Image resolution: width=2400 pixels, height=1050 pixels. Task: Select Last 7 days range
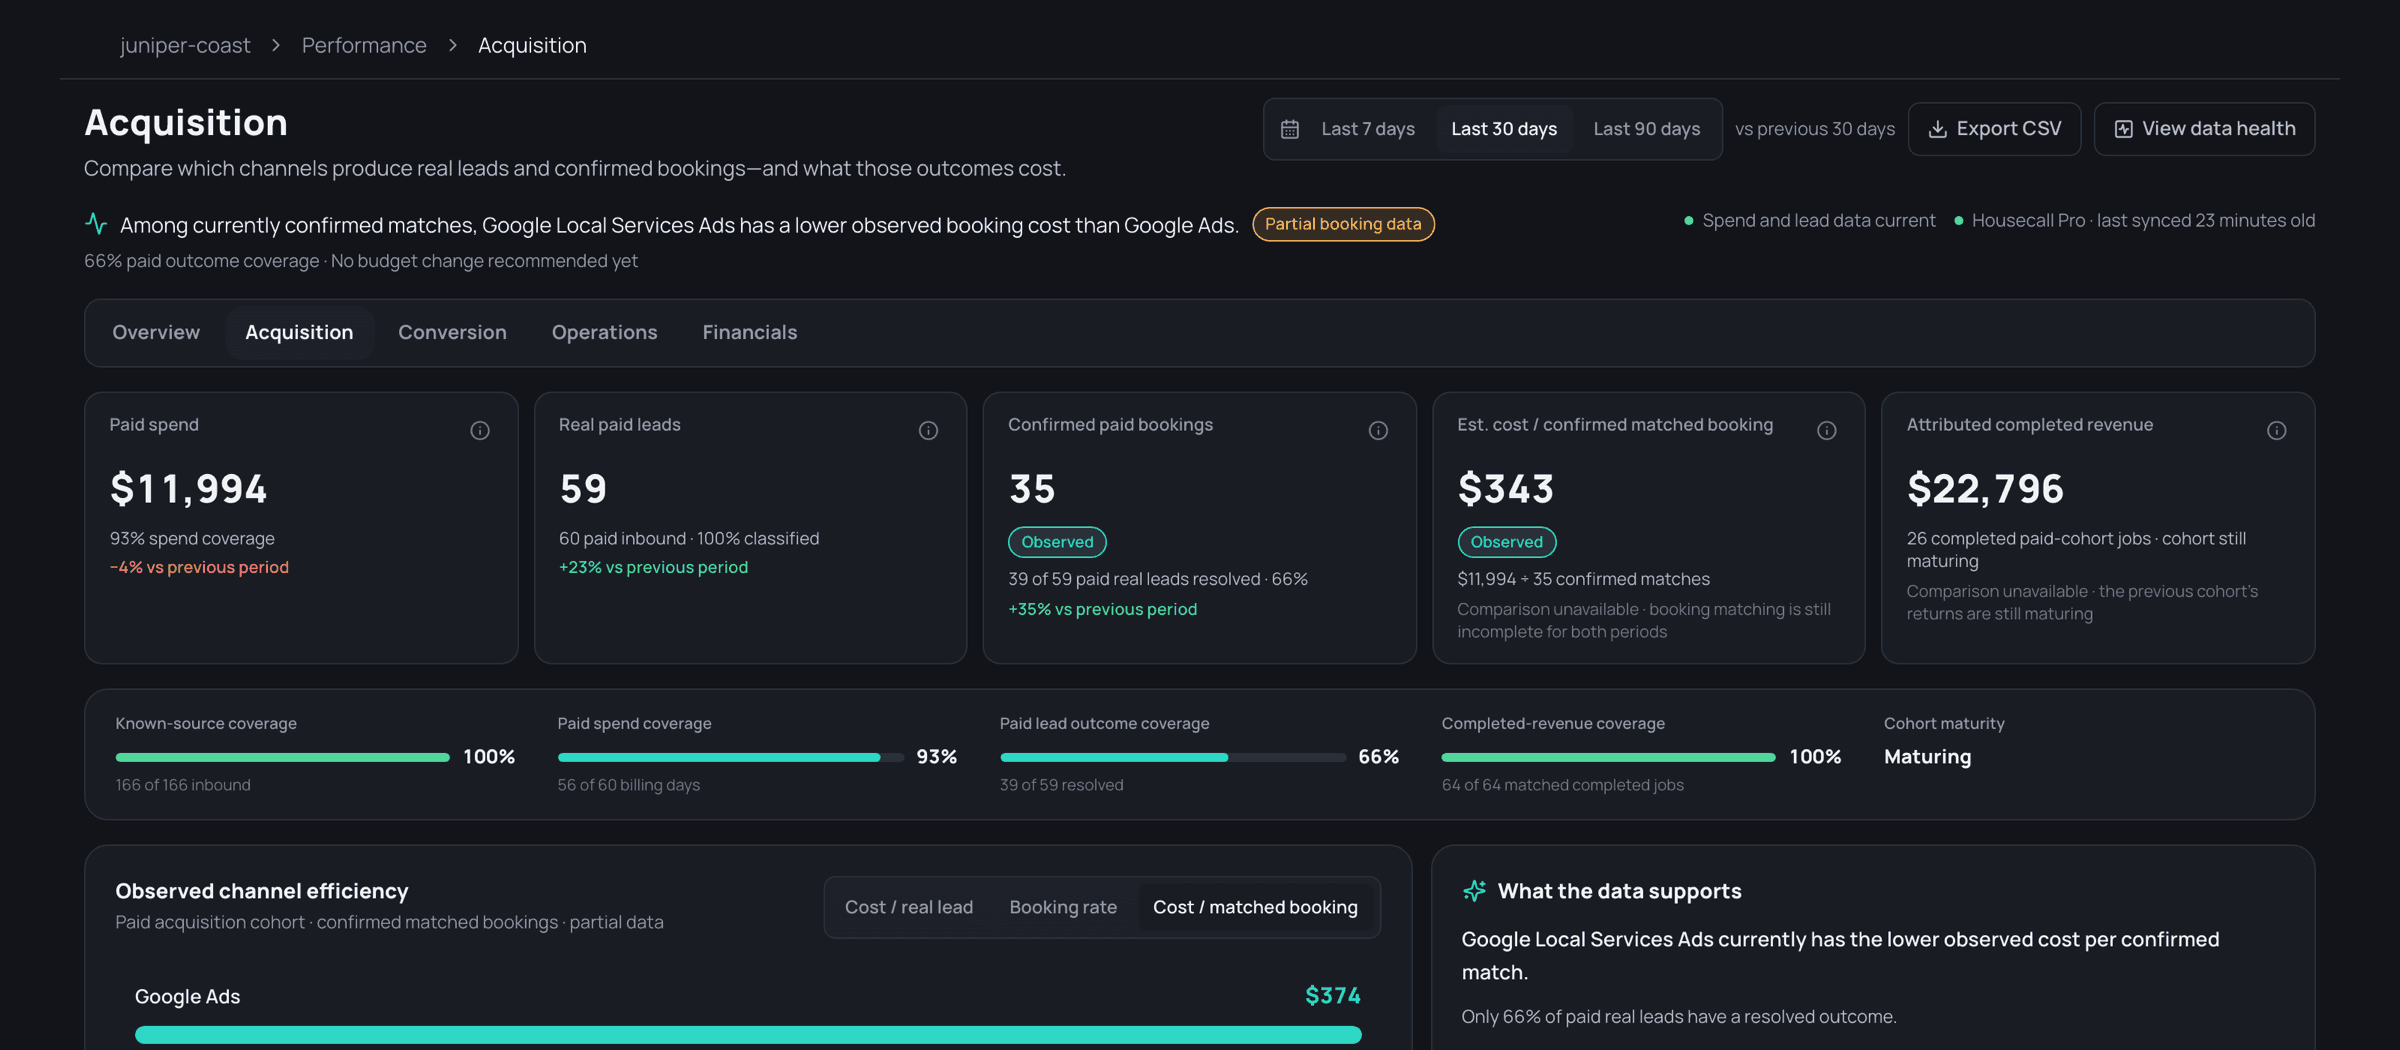(1367, 129)
